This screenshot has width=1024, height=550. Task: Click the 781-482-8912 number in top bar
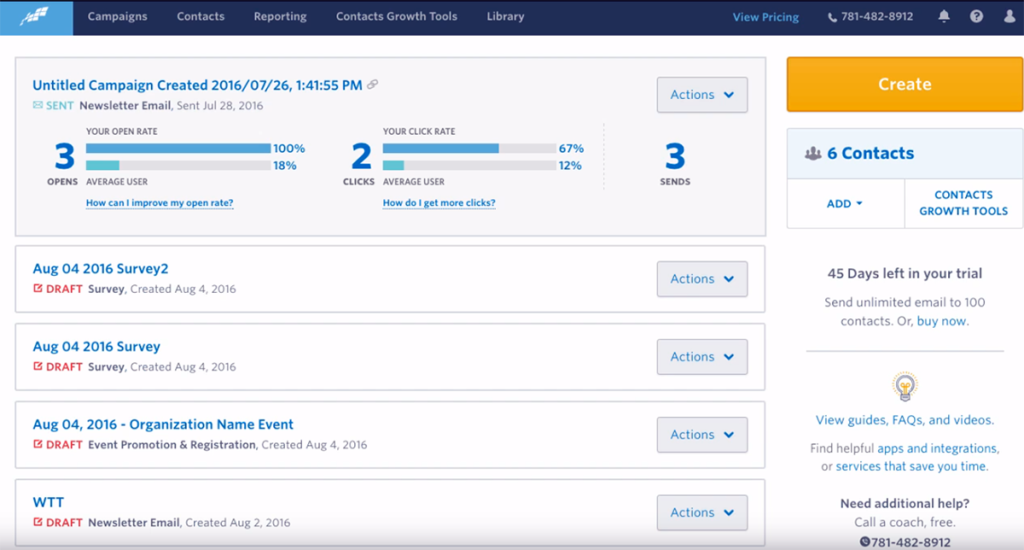tap(877, 17)
